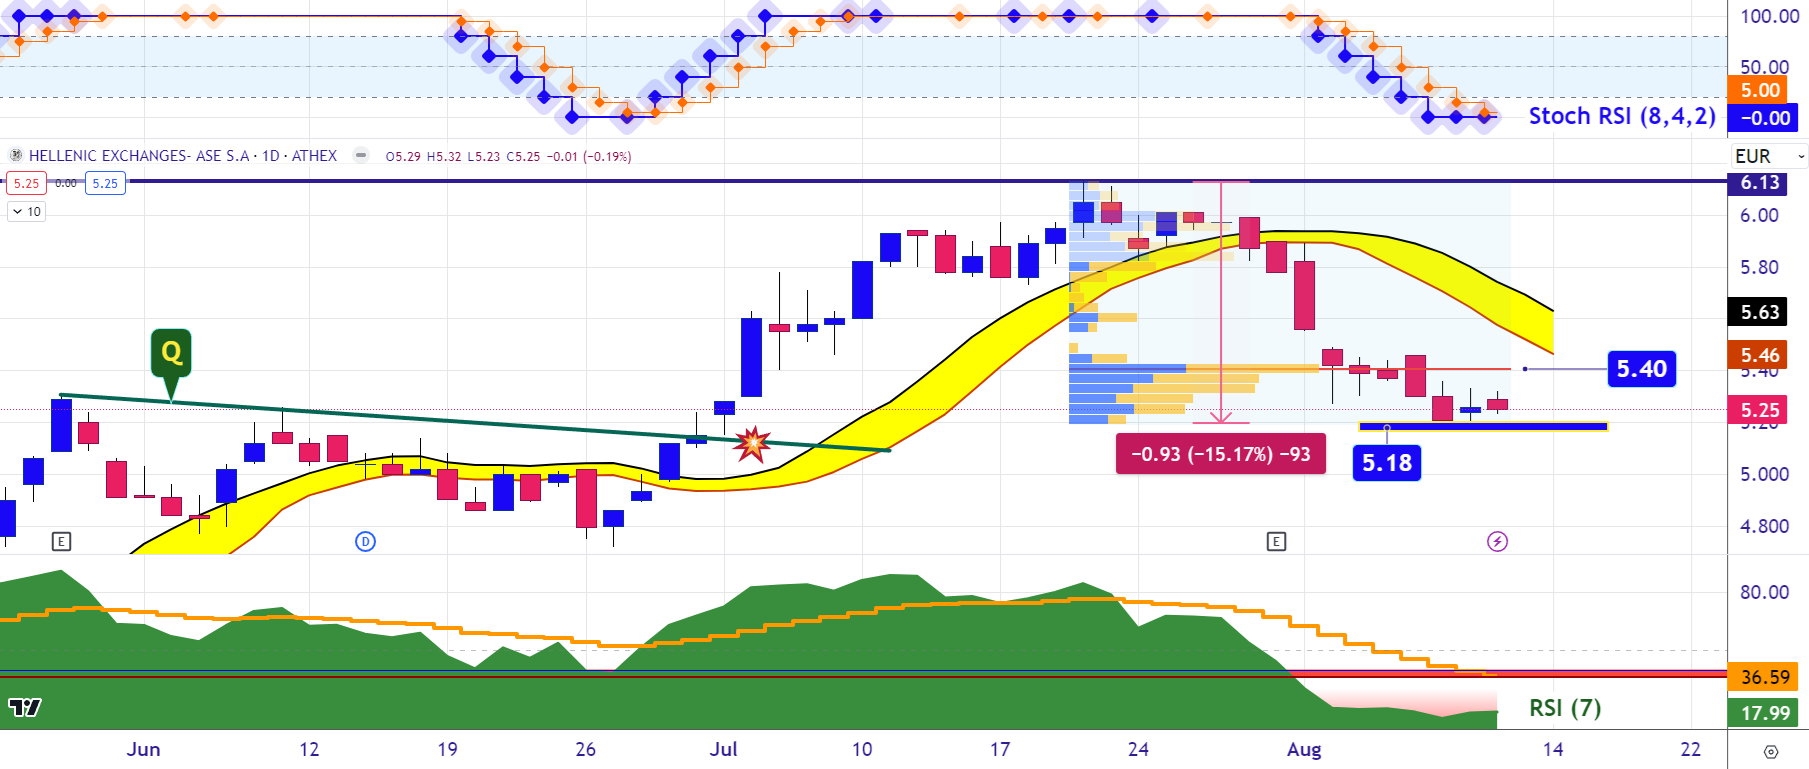The image size is (1809, 769).
Task: Click the 12 date label on the time axis
Action: click(309, 749)
